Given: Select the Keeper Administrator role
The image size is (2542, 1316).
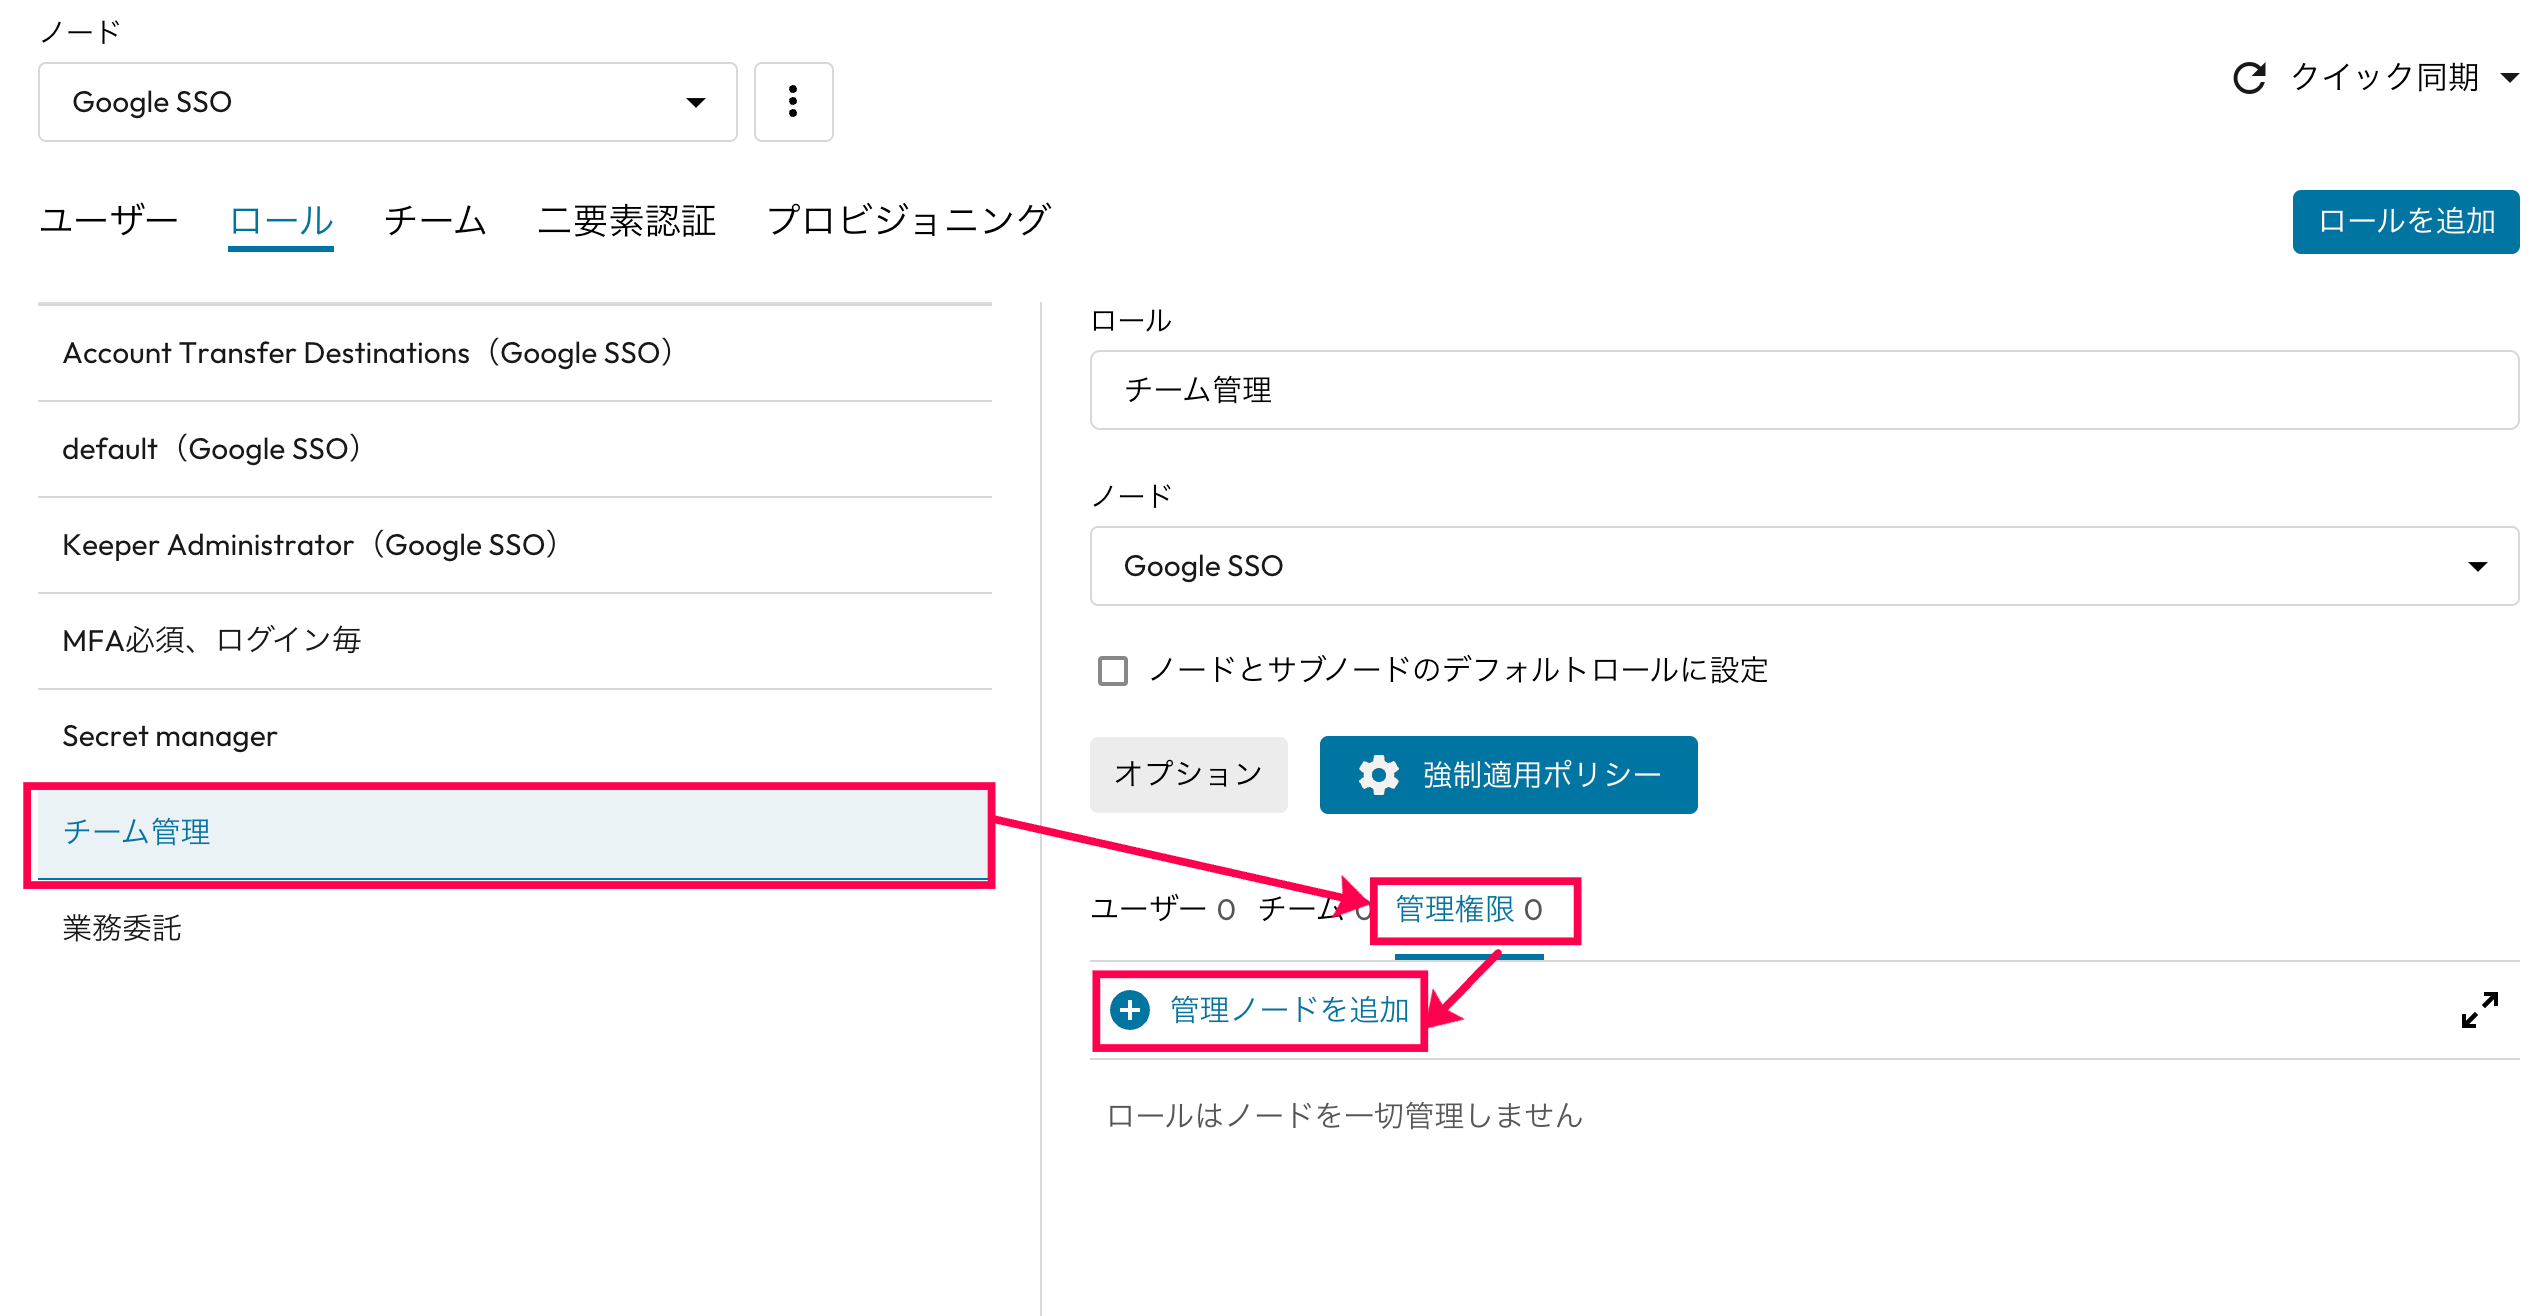Looking at the screenshot, I should coord(515,545).
